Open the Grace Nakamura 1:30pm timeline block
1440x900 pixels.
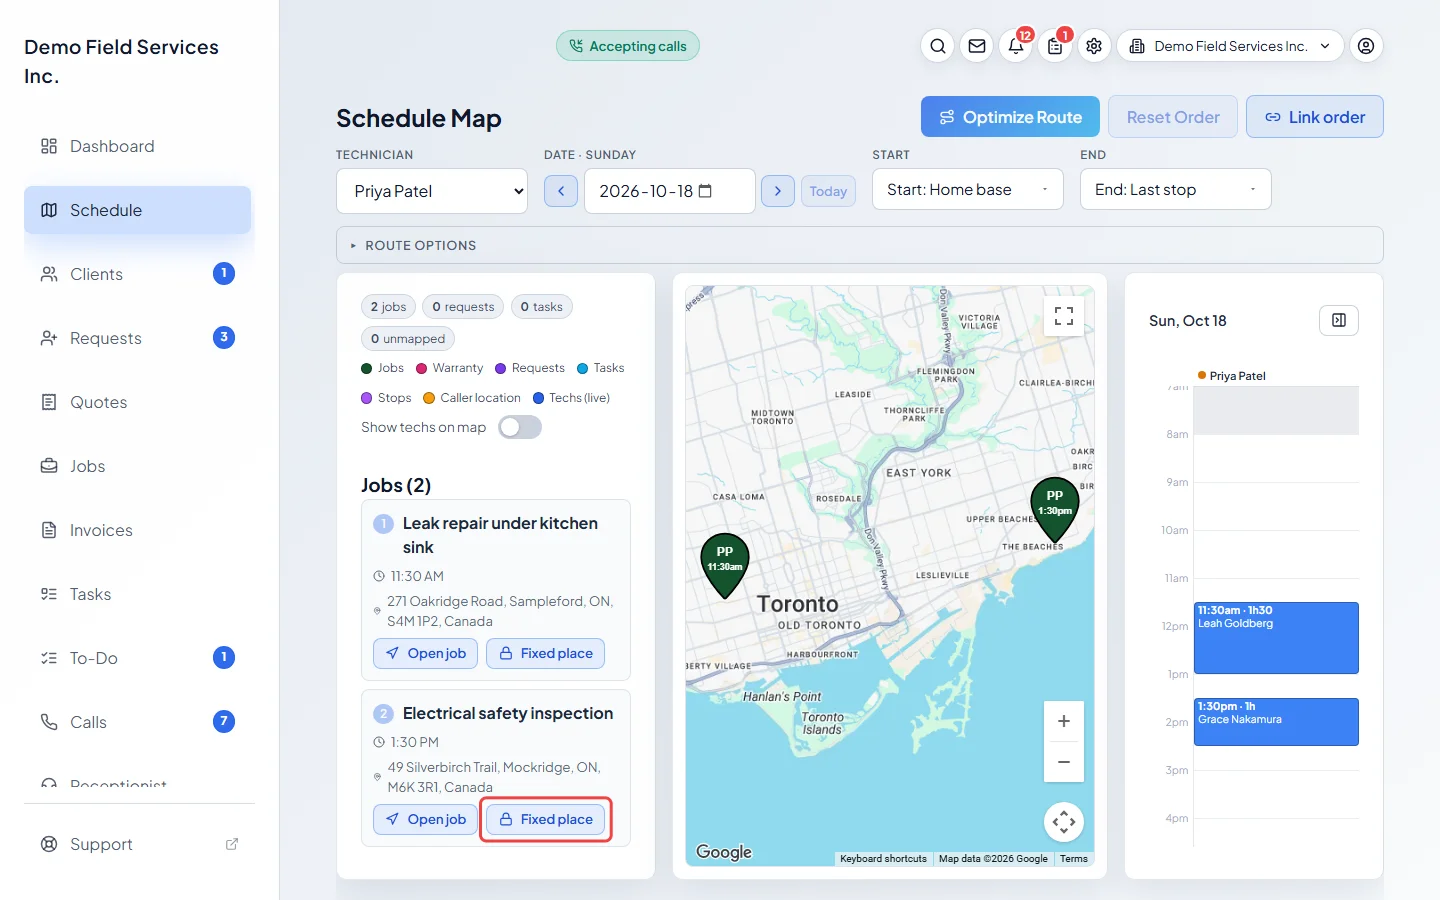[1276, 722]
